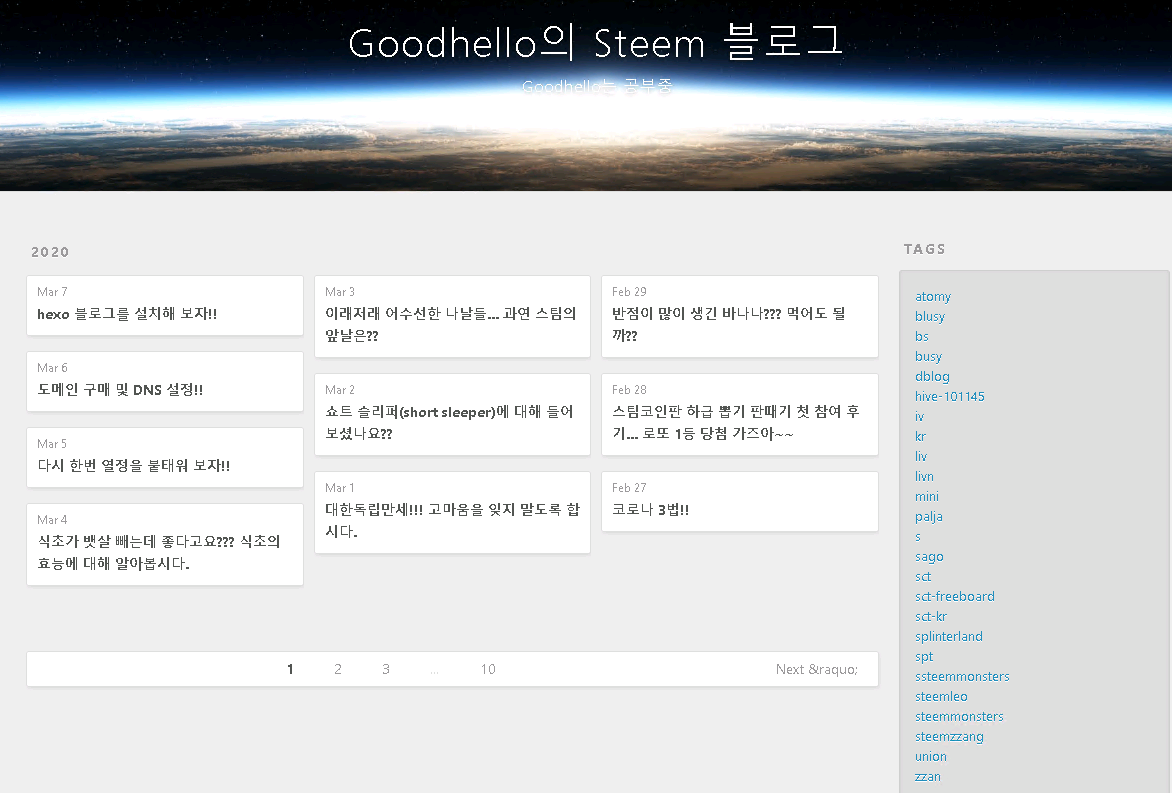The width and height of the screenshot is (1172, 793).
Task: Go to pagination page 3
Action: click(386, 669)
